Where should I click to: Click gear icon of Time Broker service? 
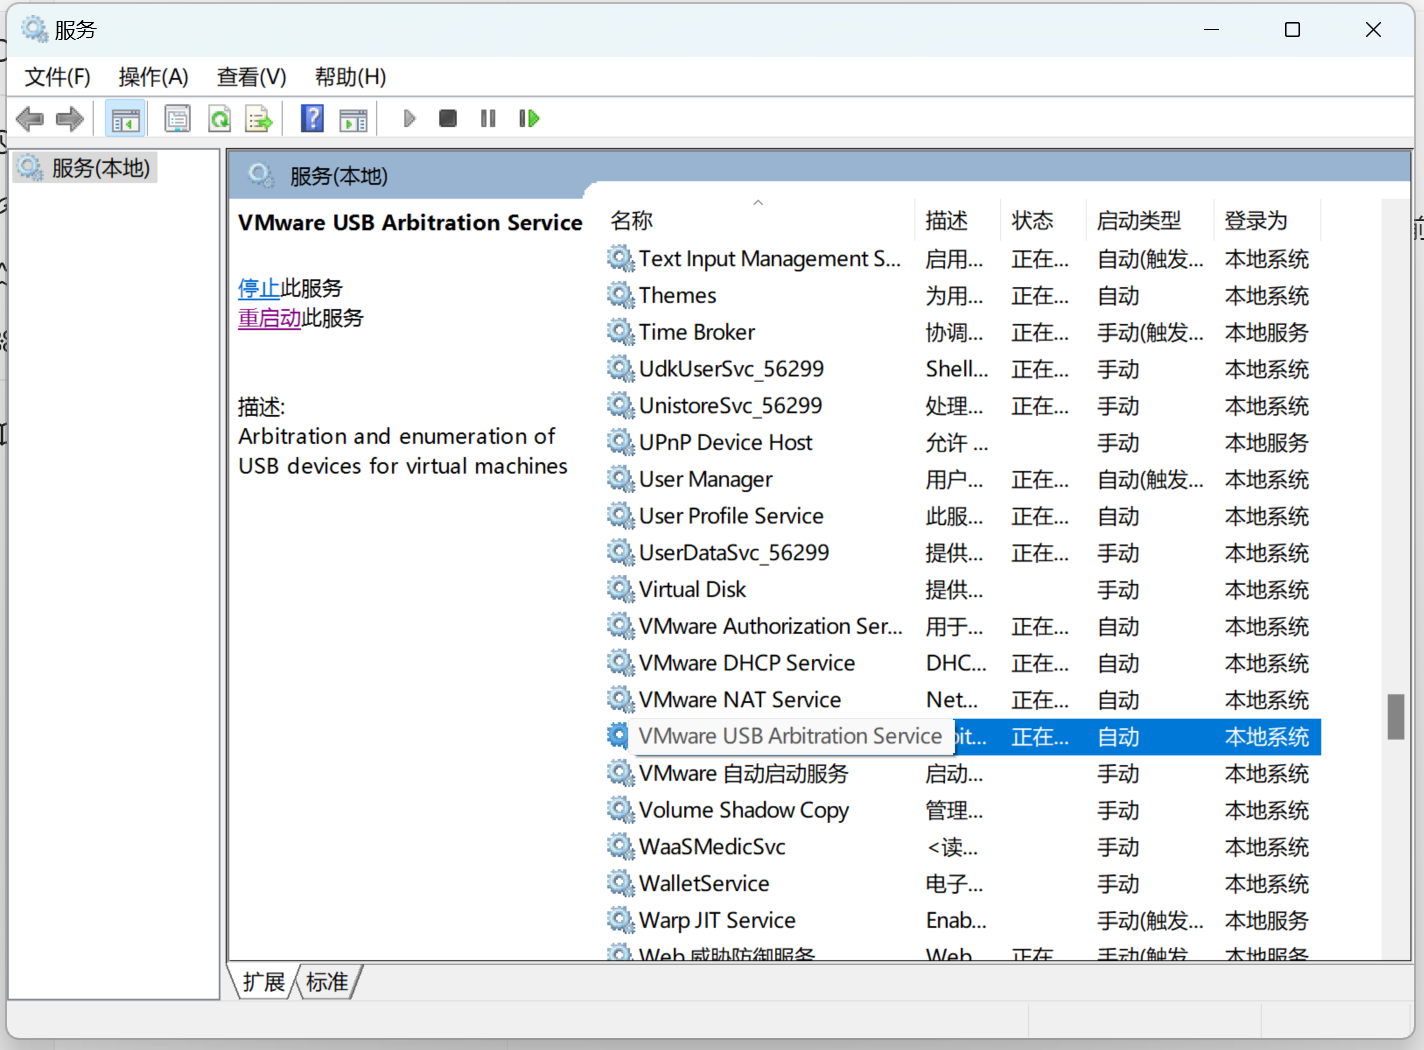621,332
